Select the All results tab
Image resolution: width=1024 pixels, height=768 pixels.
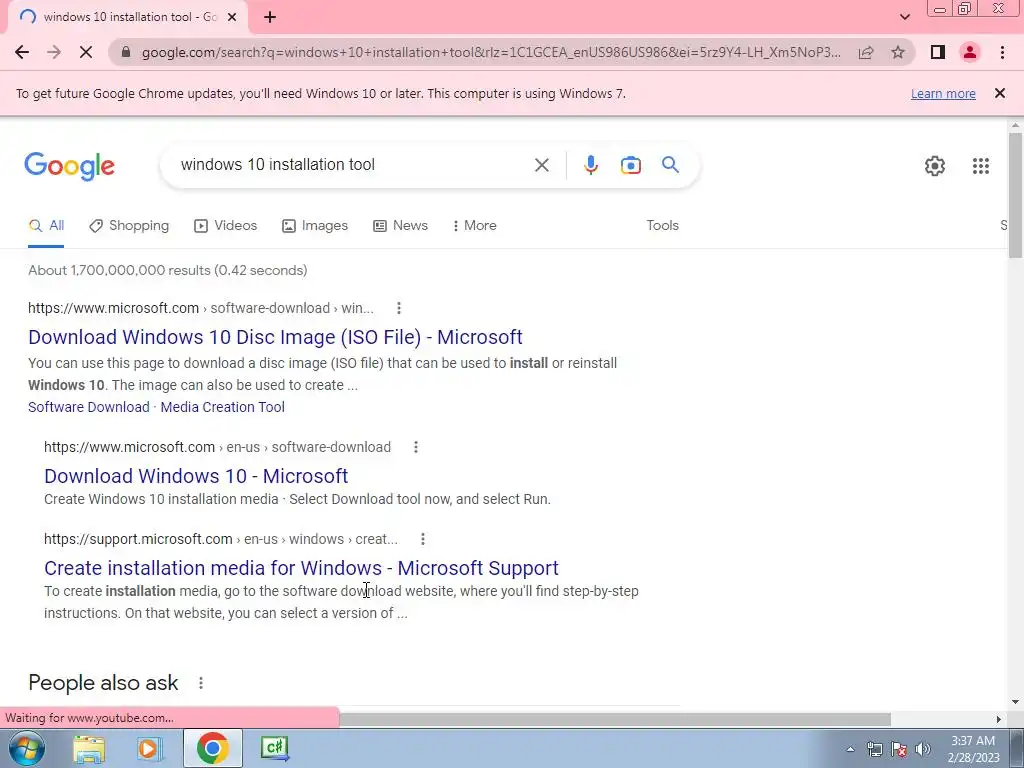pyautogui.click(x=46, y=225)
